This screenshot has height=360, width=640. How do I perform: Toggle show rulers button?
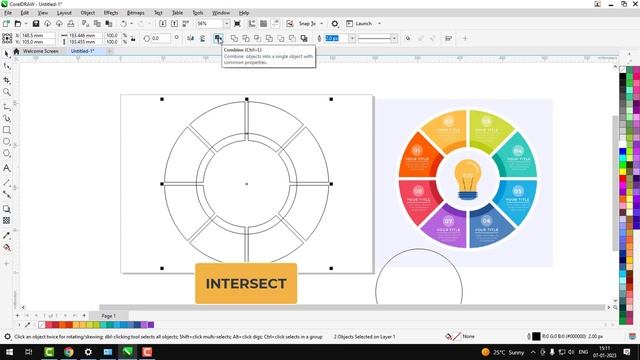coord(252,24)
